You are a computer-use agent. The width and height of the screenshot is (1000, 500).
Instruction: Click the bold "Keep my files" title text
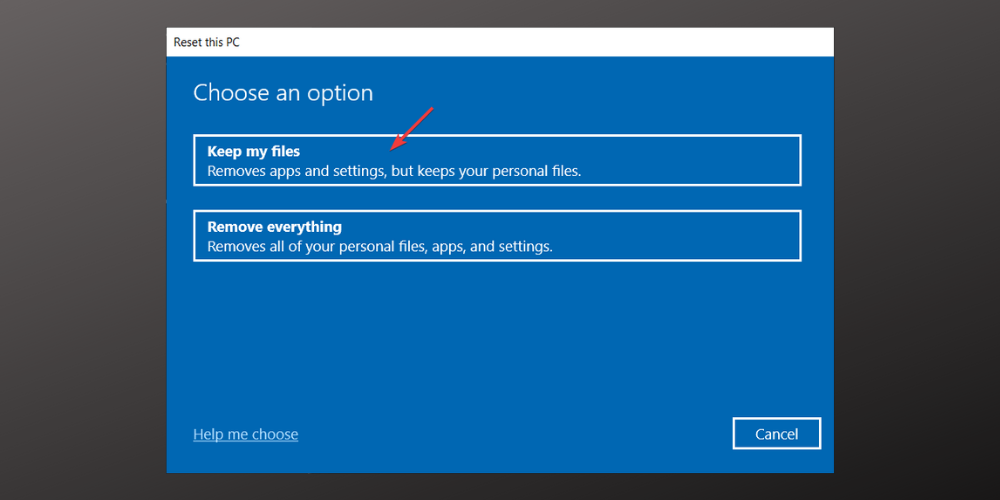click(253, 151)
